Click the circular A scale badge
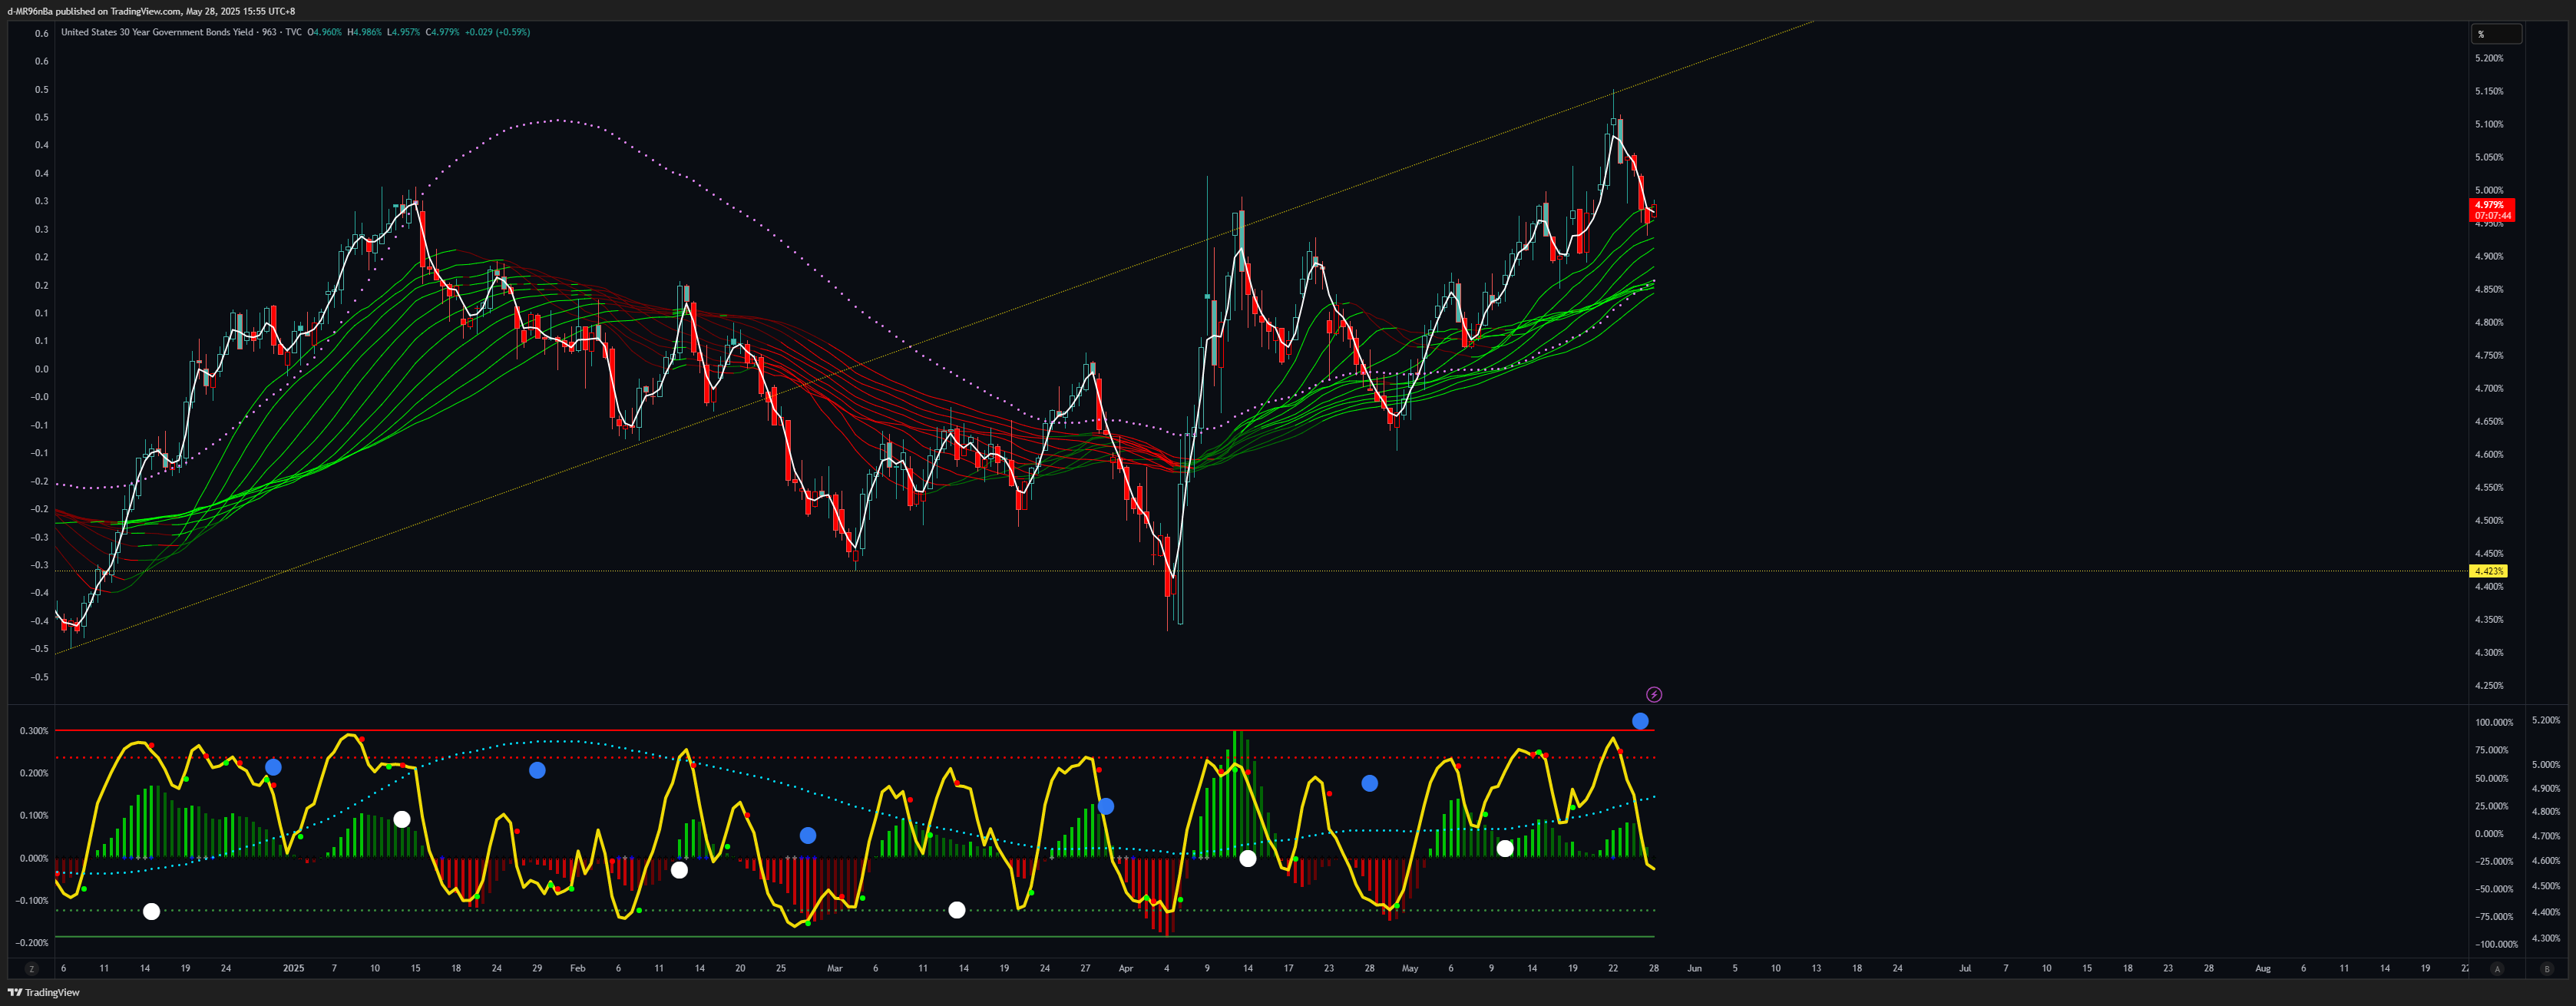This screenshot has width=2576, height=1006. click(2497, 969)
